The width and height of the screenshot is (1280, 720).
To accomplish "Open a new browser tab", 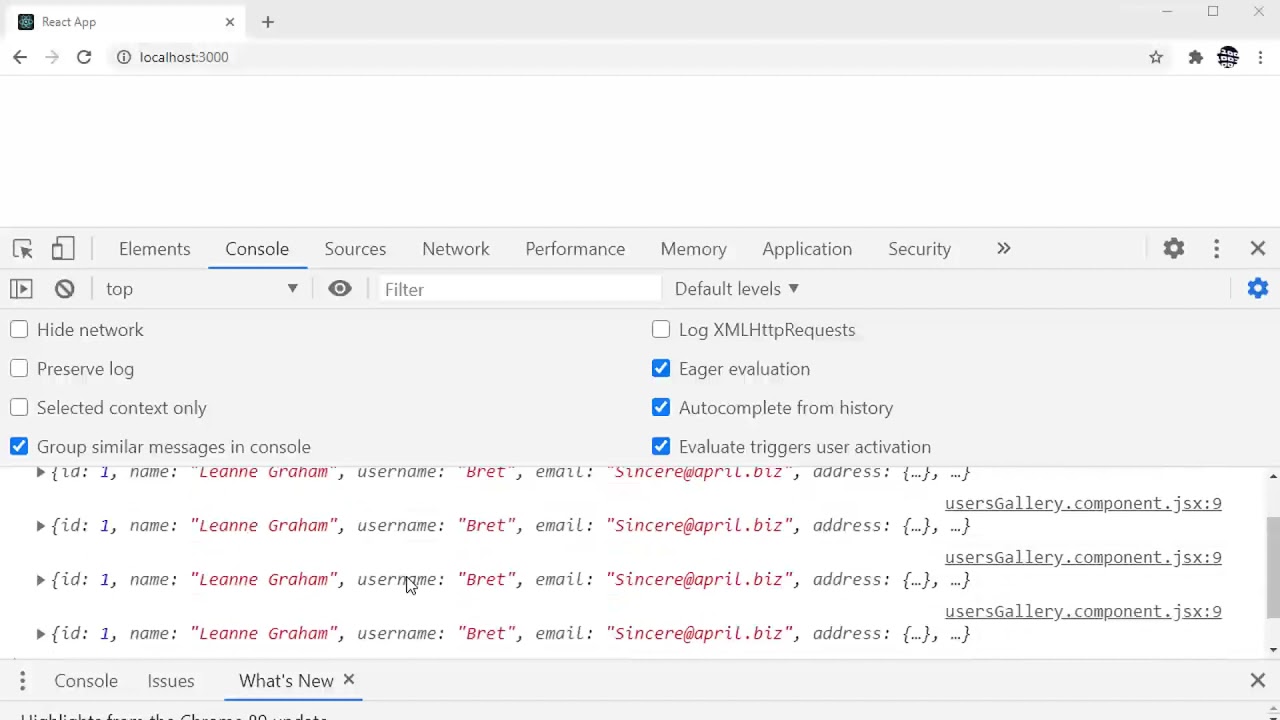I will click(267, 22).
